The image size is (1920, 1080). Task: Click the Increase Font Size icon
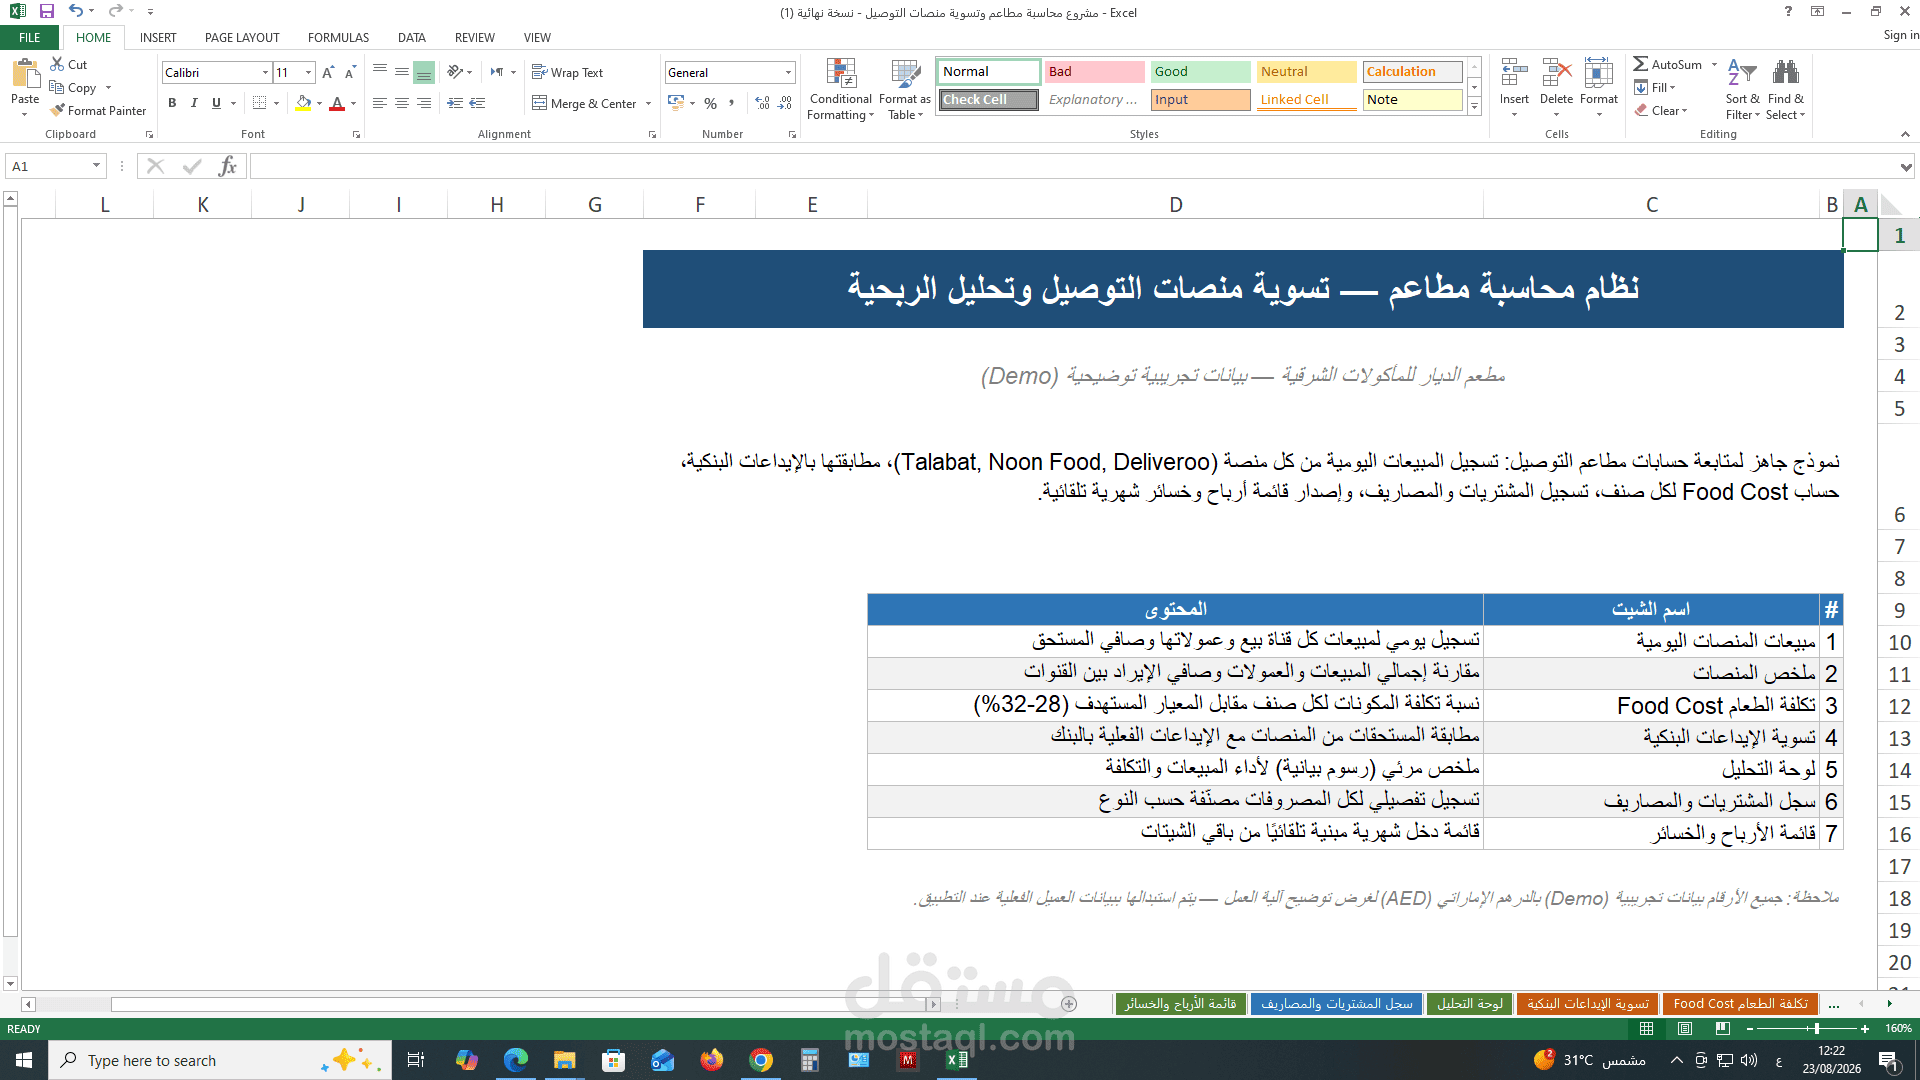[x=328, y=73]
